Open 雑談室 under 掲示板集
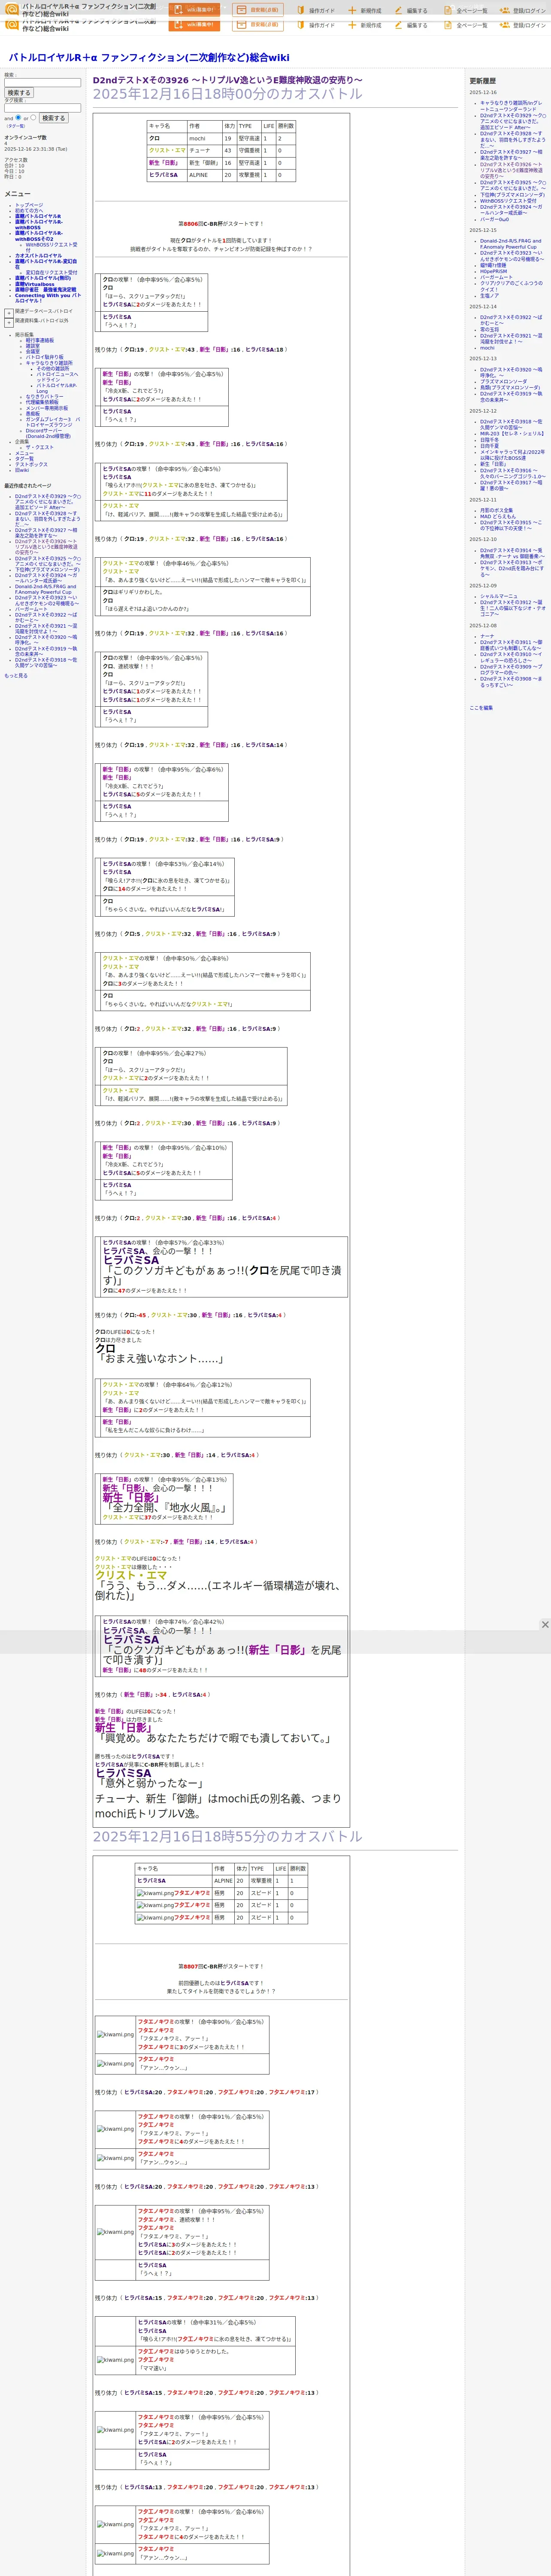551x2576 pixels. (x=33, y=346)
